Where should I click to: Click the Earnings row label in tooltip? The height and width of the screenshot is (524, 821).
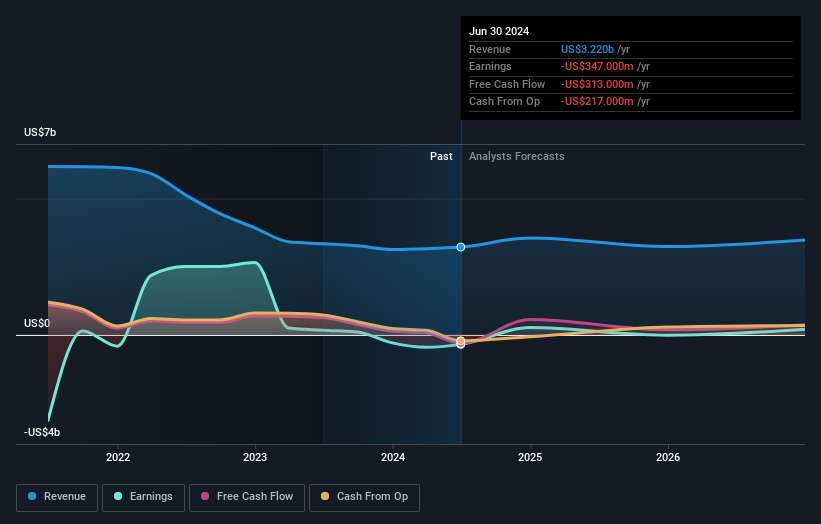[x=490, y=66]
